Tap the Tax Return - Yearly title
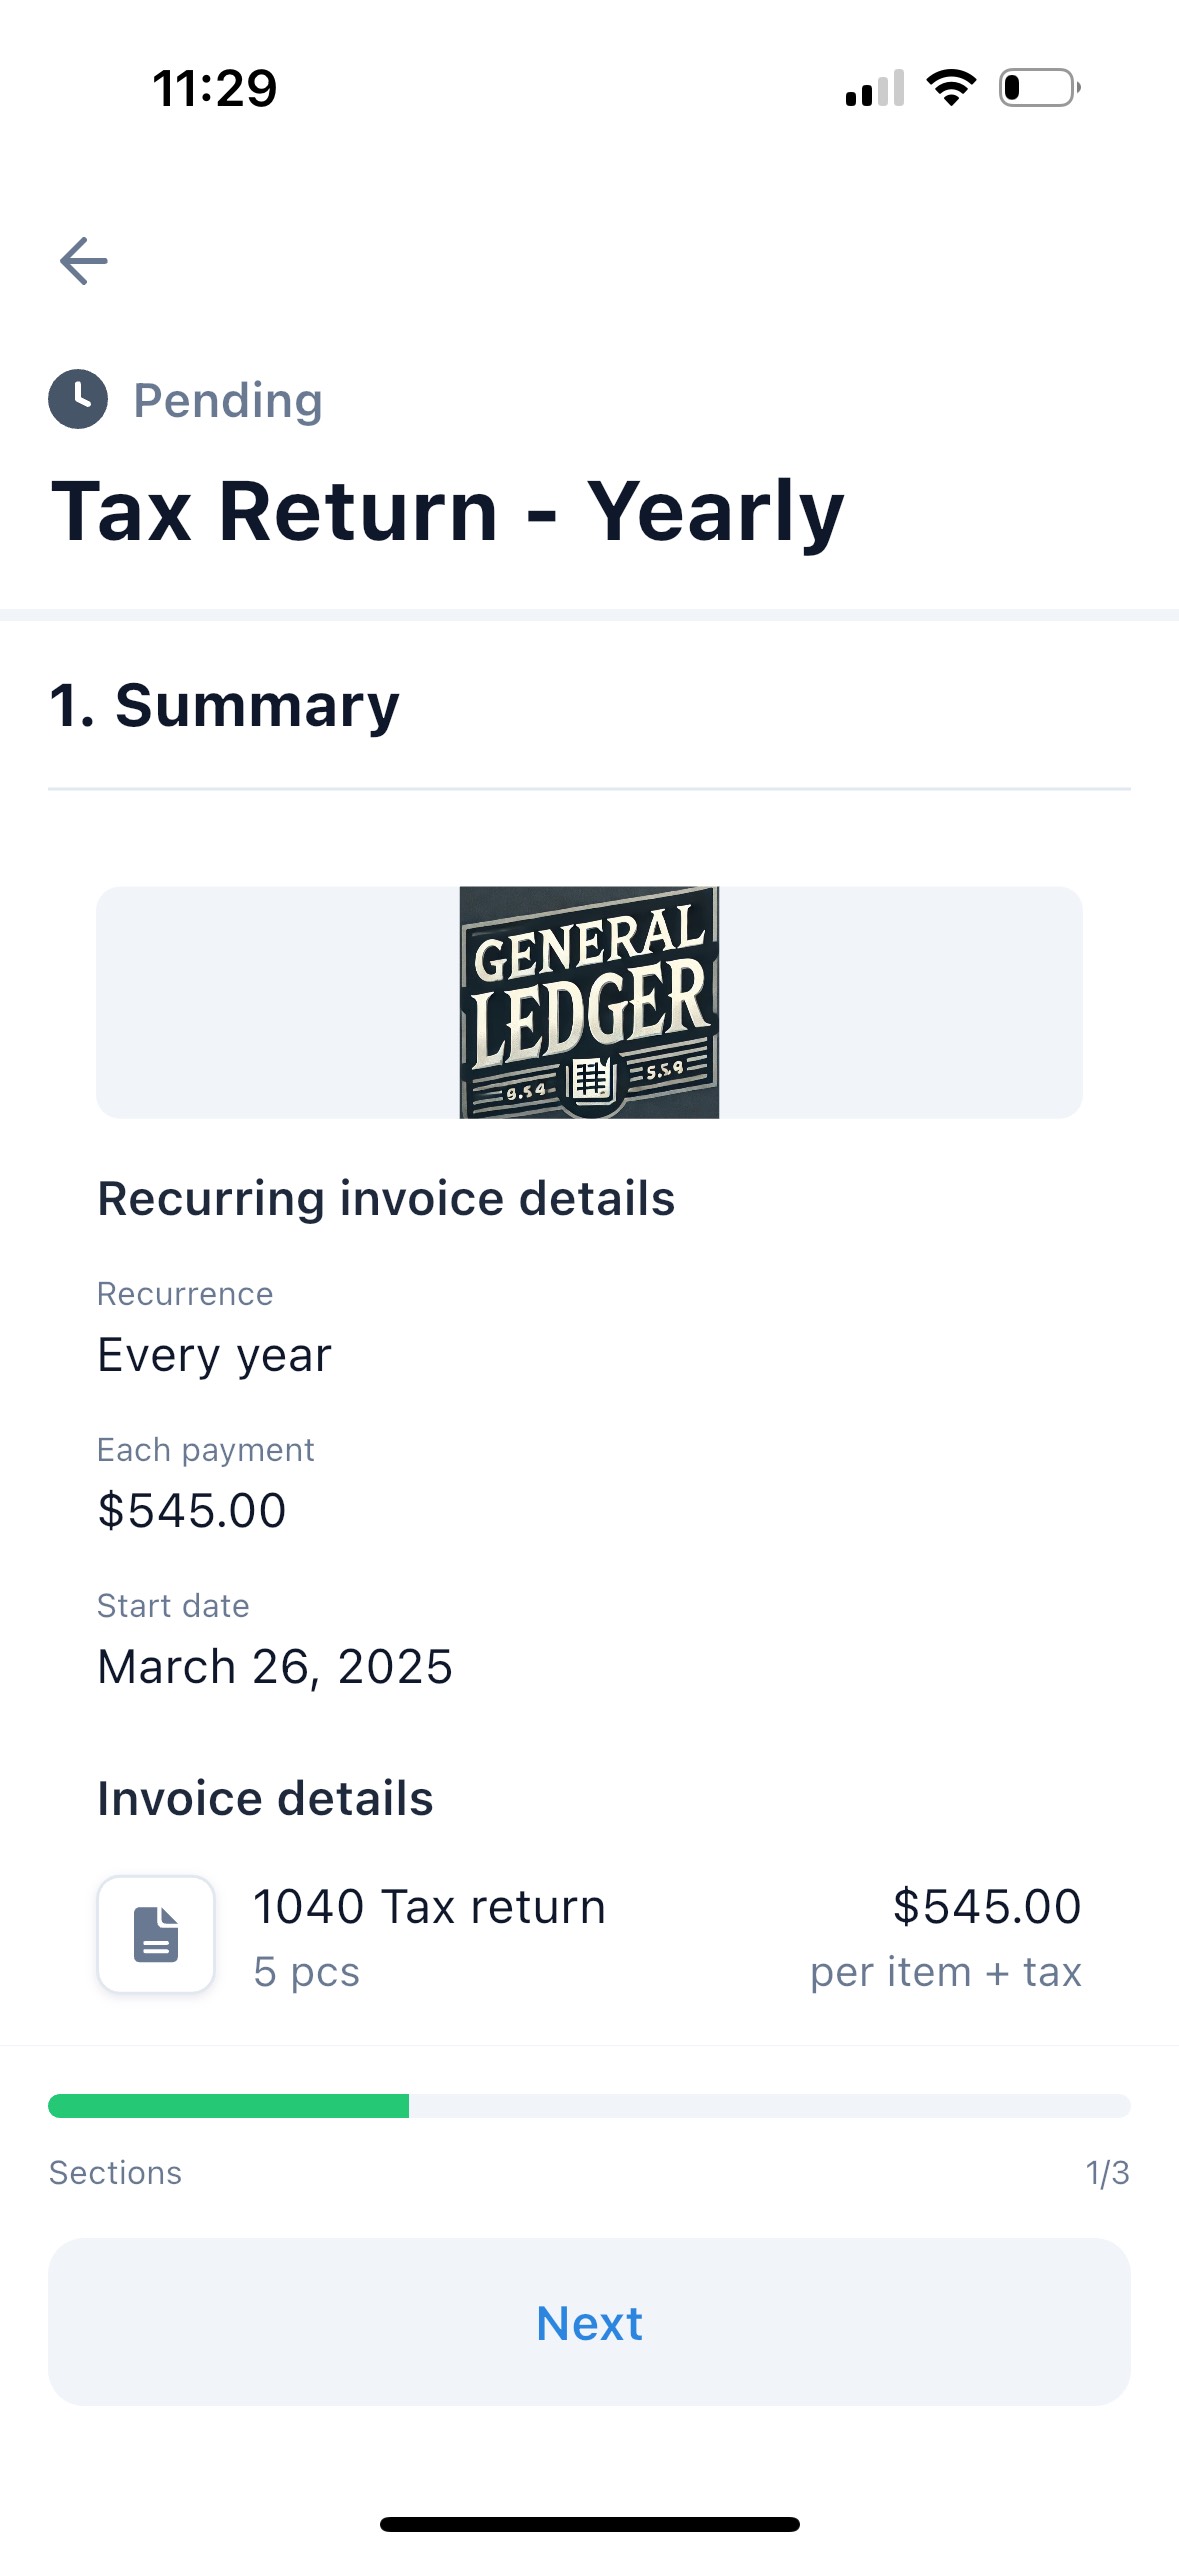This screenshot has width=1179, height=2556. 448,511
